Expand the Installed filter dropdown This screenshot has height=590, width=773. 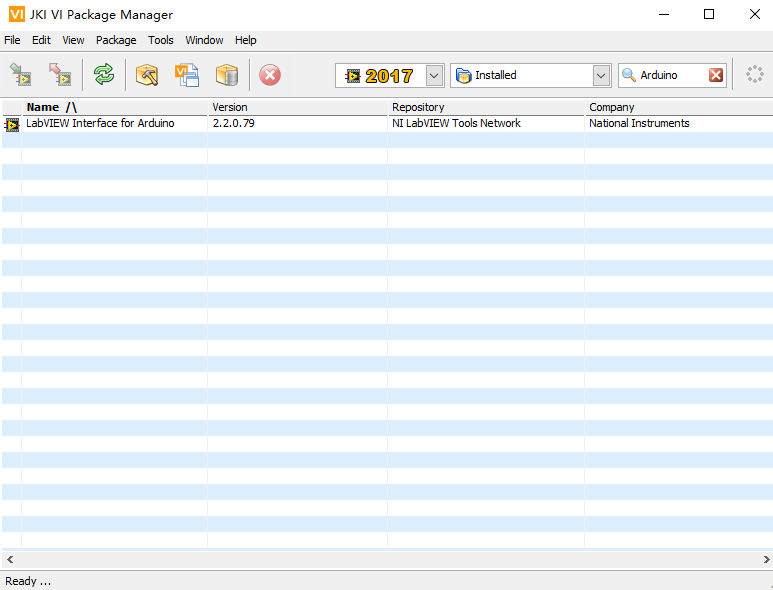[x=601, y=75]
